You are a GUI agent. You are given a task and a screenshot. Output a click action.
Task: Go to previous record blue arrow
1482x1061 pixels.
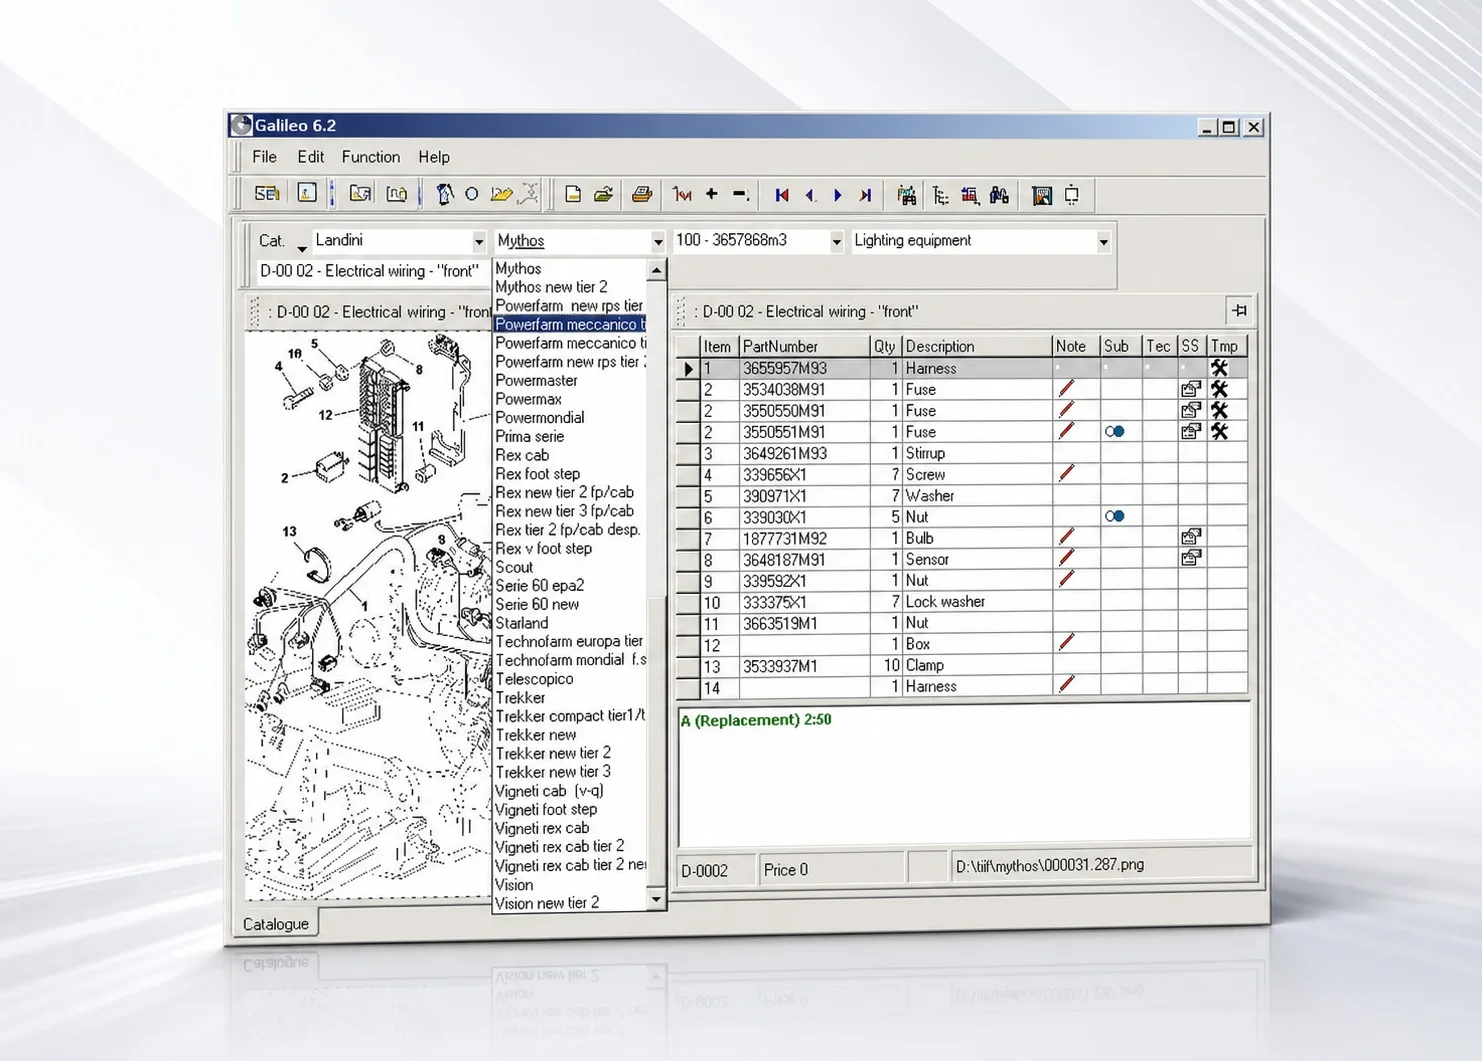pos(810,195)
